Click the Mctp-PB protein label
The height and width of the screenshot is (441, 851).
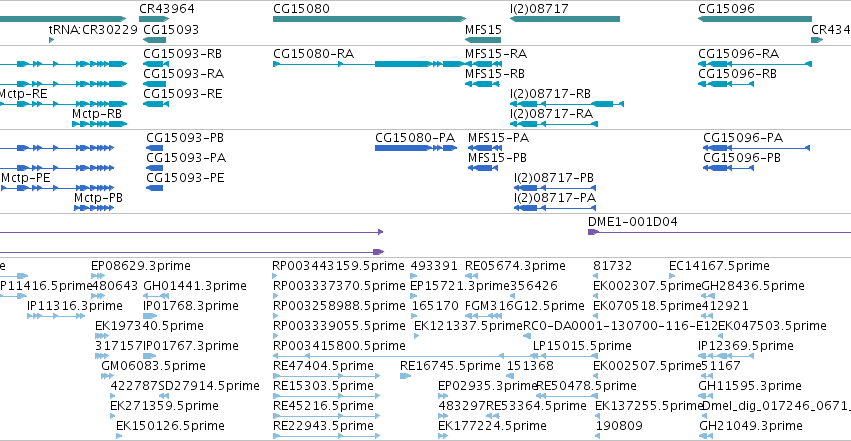click(98, 198)
